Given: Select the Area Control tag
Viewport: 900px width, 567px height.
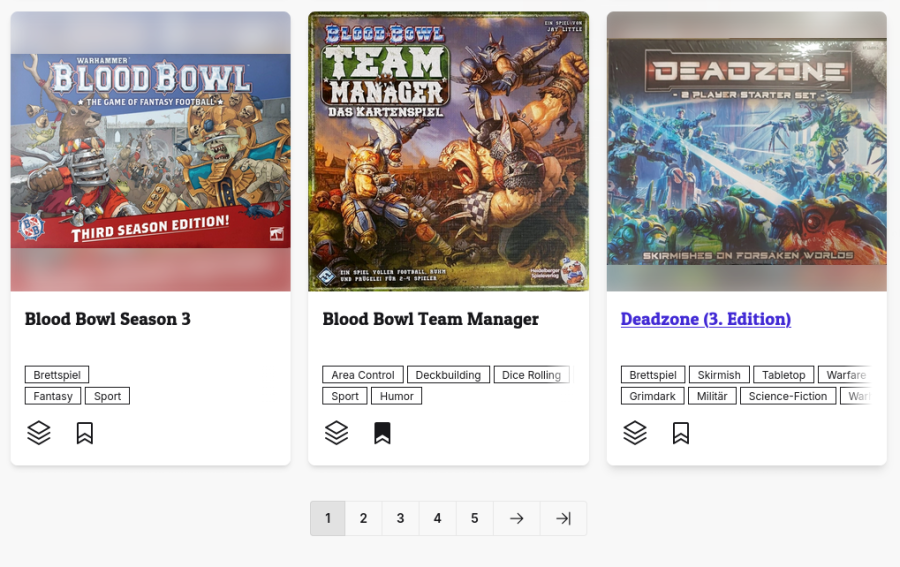Looking at the screenshot, I should coord(363,375).
